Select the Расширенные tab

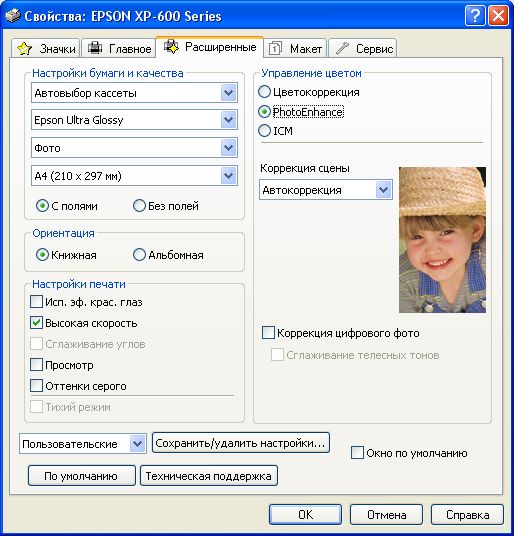point(210,47)
